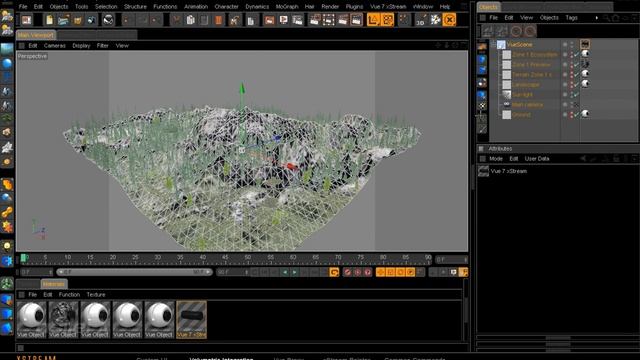Open the Plugins main menu
The height and width of the screenshot is (360, 640).
(354, 7)
